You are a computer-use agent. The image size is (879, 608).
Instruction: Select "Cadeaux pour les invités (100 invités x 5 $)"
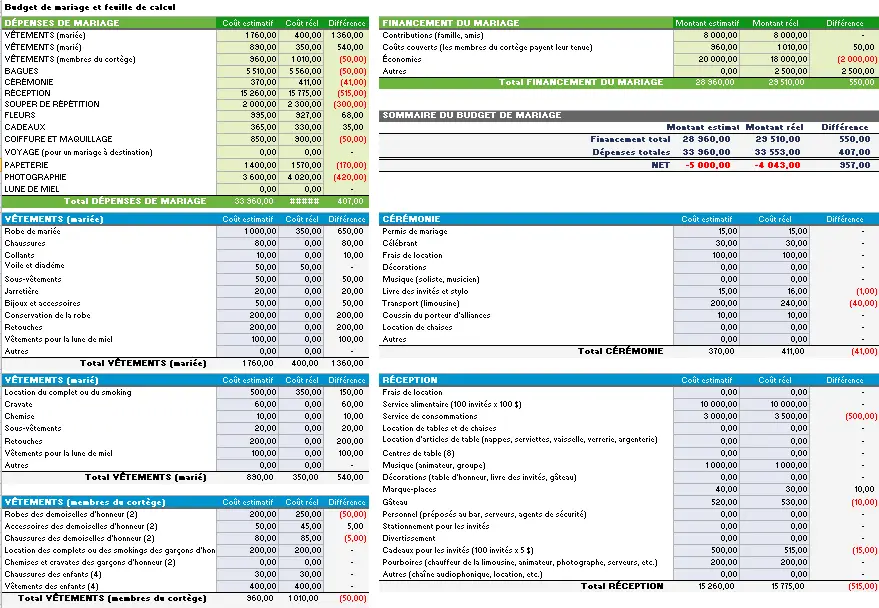pyautogui.click(x=458, y=551)
